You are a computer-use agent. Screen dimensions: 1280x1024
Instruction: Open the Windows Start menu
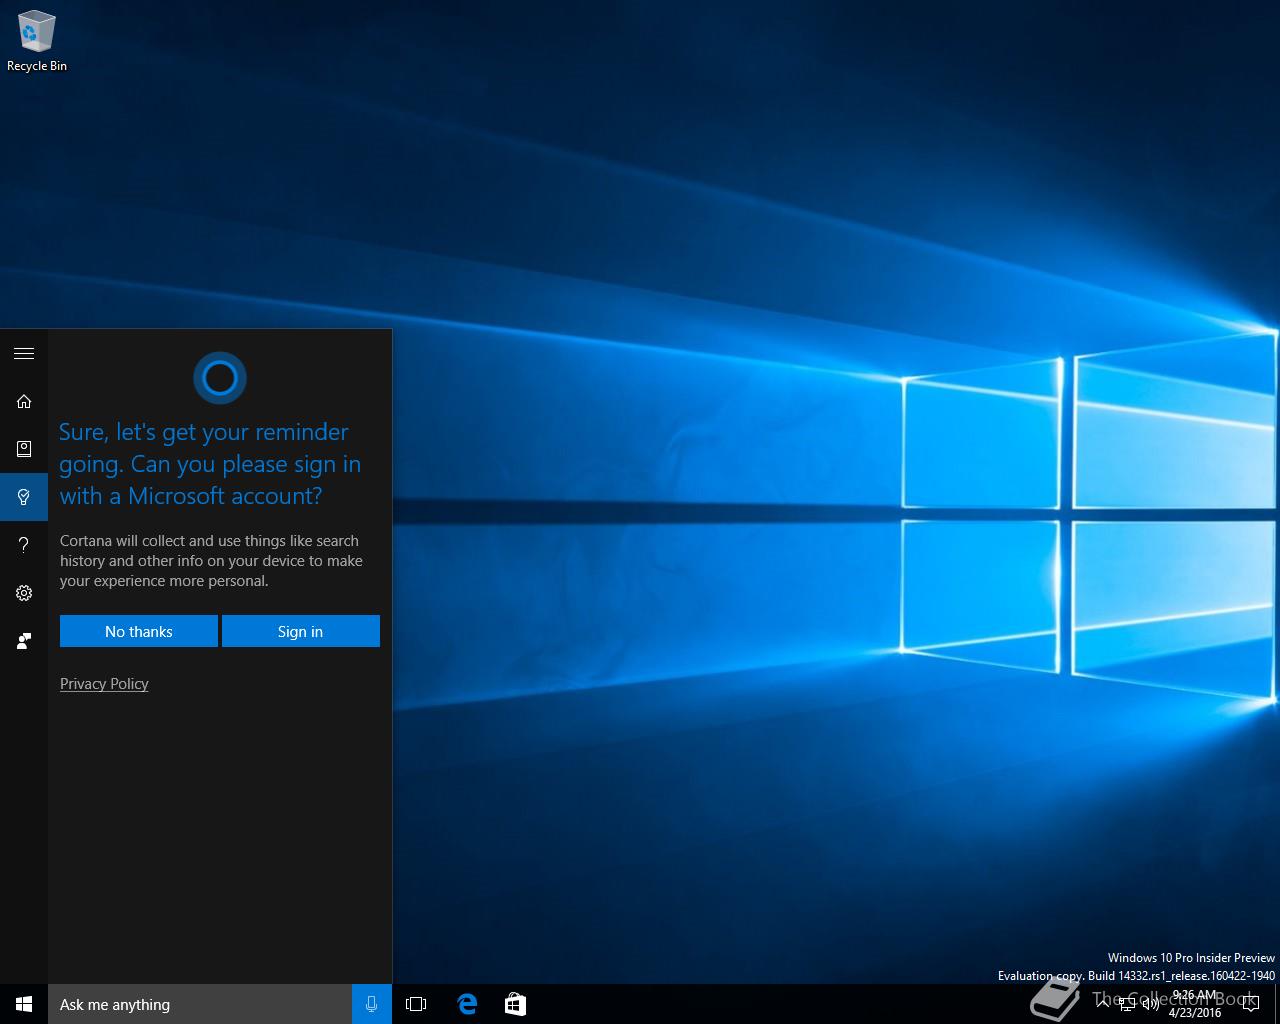(x=24, y=1004)
